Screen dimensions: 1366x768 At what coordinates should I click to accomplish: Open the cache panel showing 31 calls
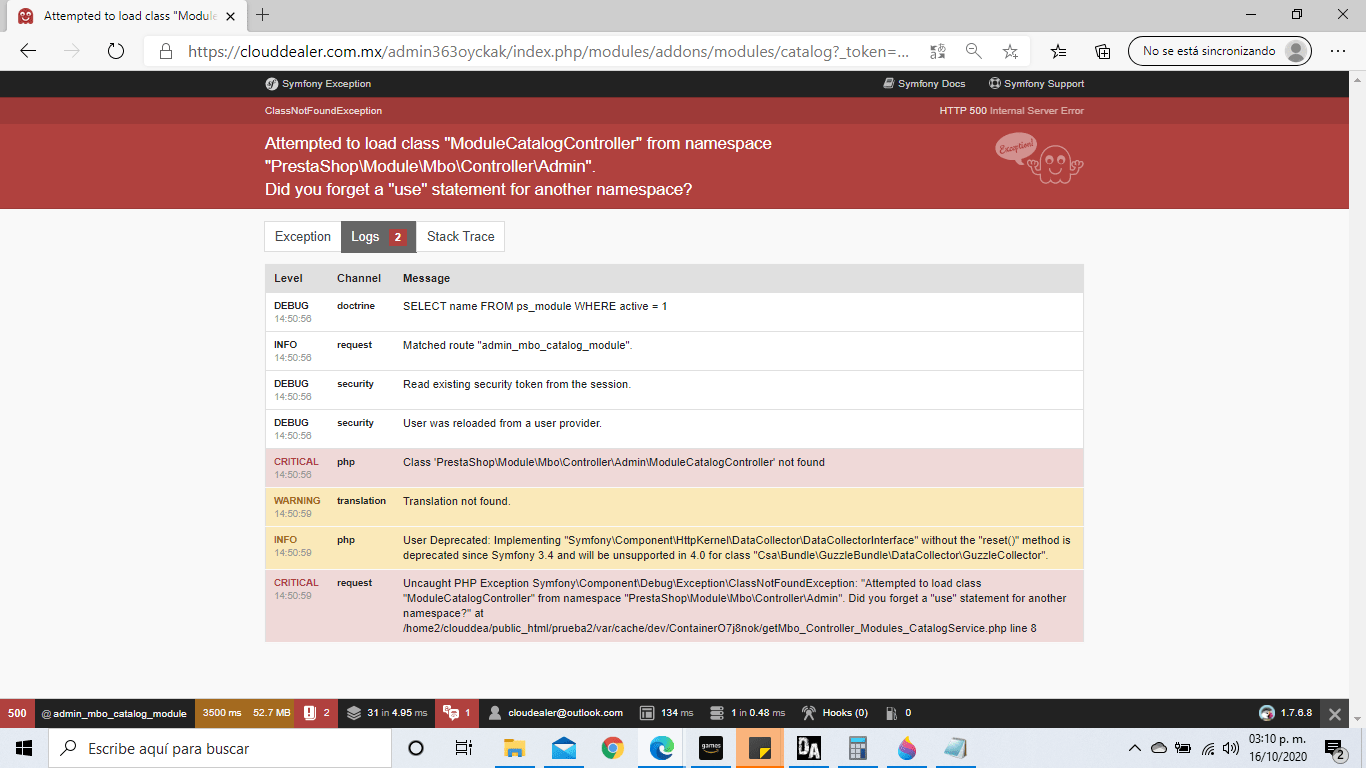(x=387, y=713)
